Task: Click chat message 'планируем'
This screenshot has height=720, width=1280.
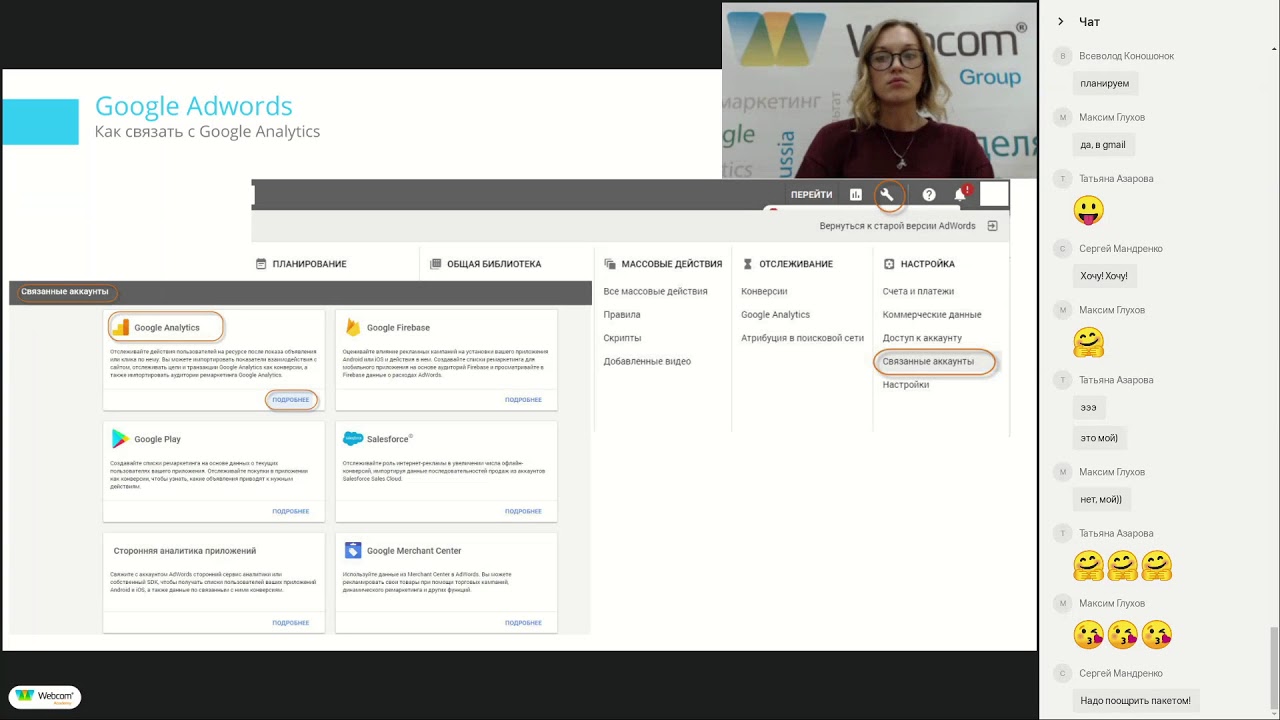Action: point(1105,84)
